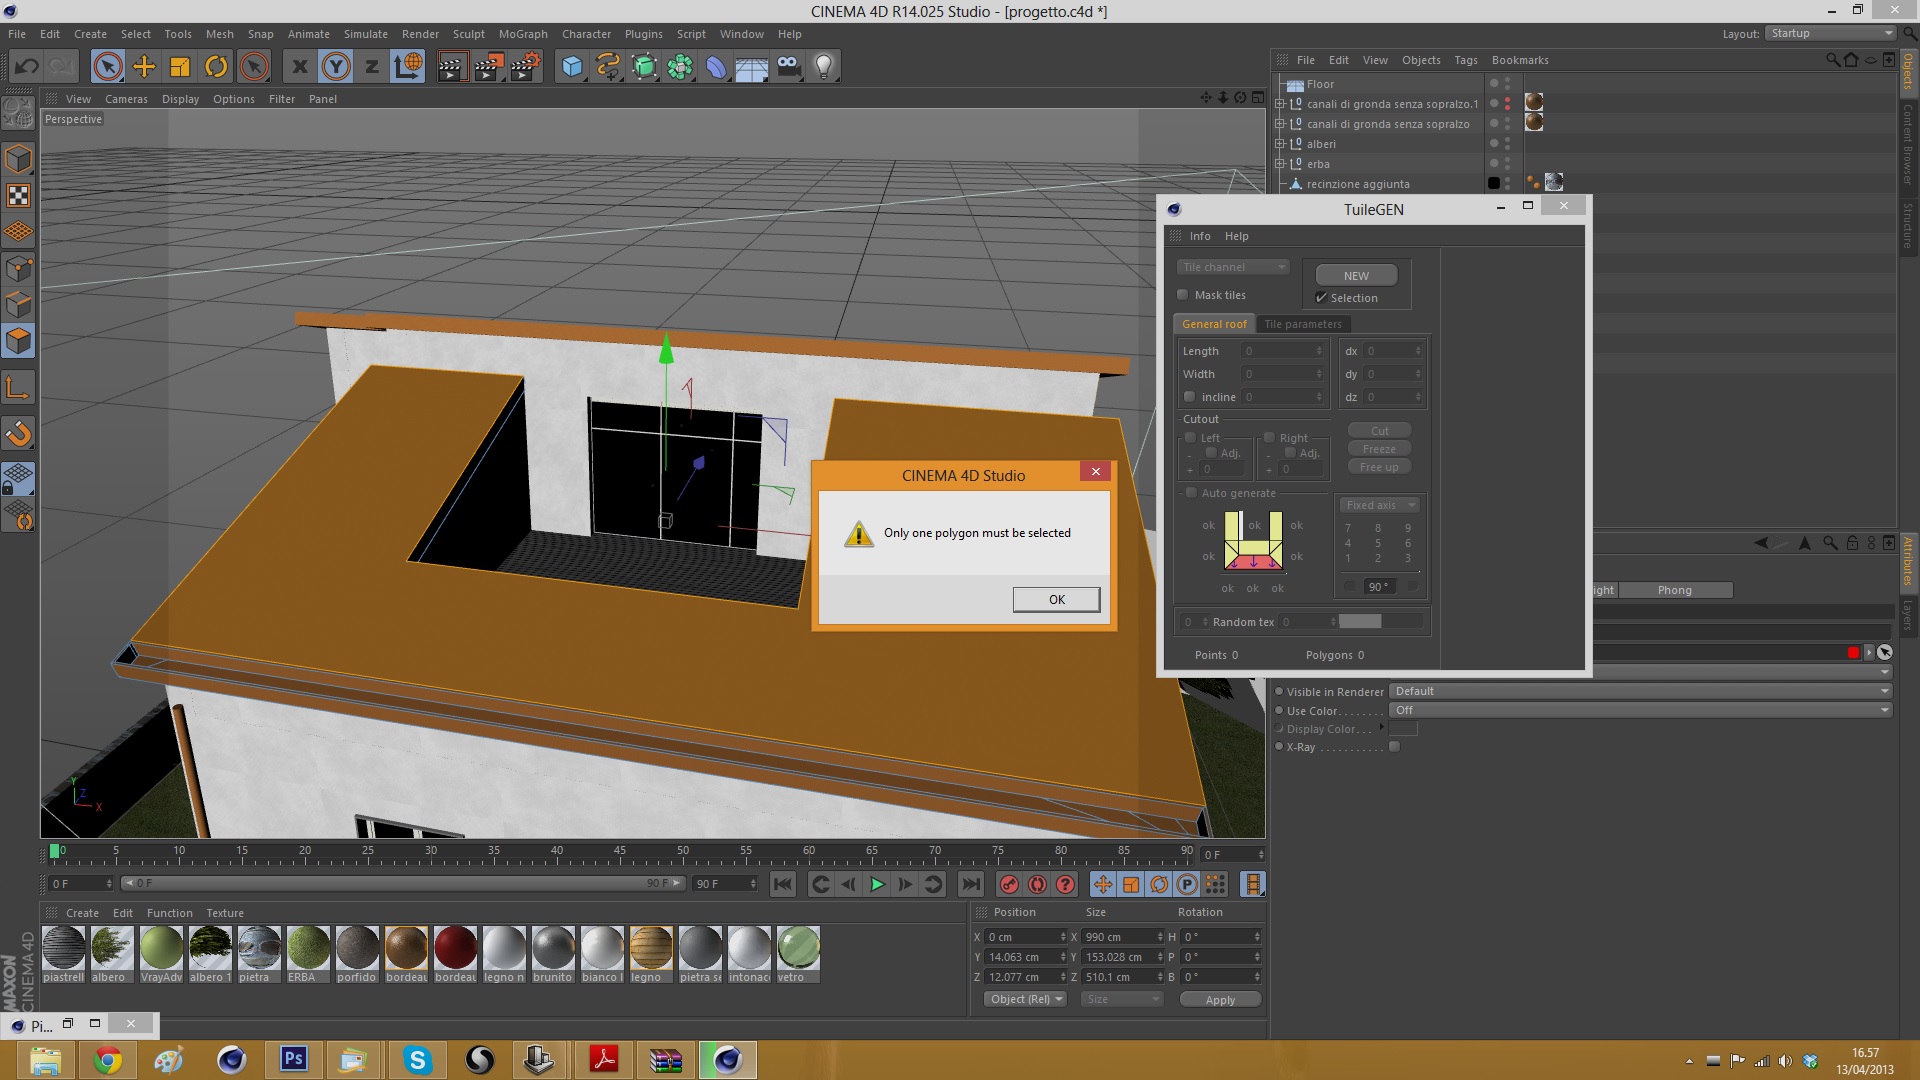Select the Scale tool
The height and width of the screenshot is (1080, 1920).
pyautogui.click(x=180, y=67)
